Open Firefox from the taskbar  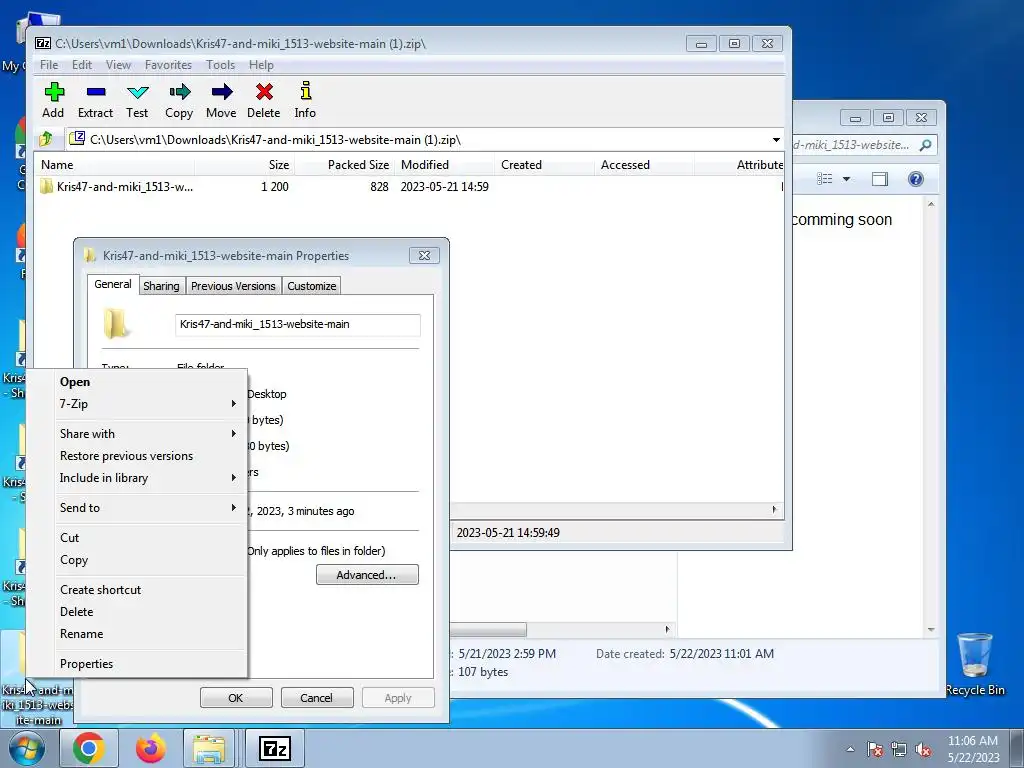[150, 748]
